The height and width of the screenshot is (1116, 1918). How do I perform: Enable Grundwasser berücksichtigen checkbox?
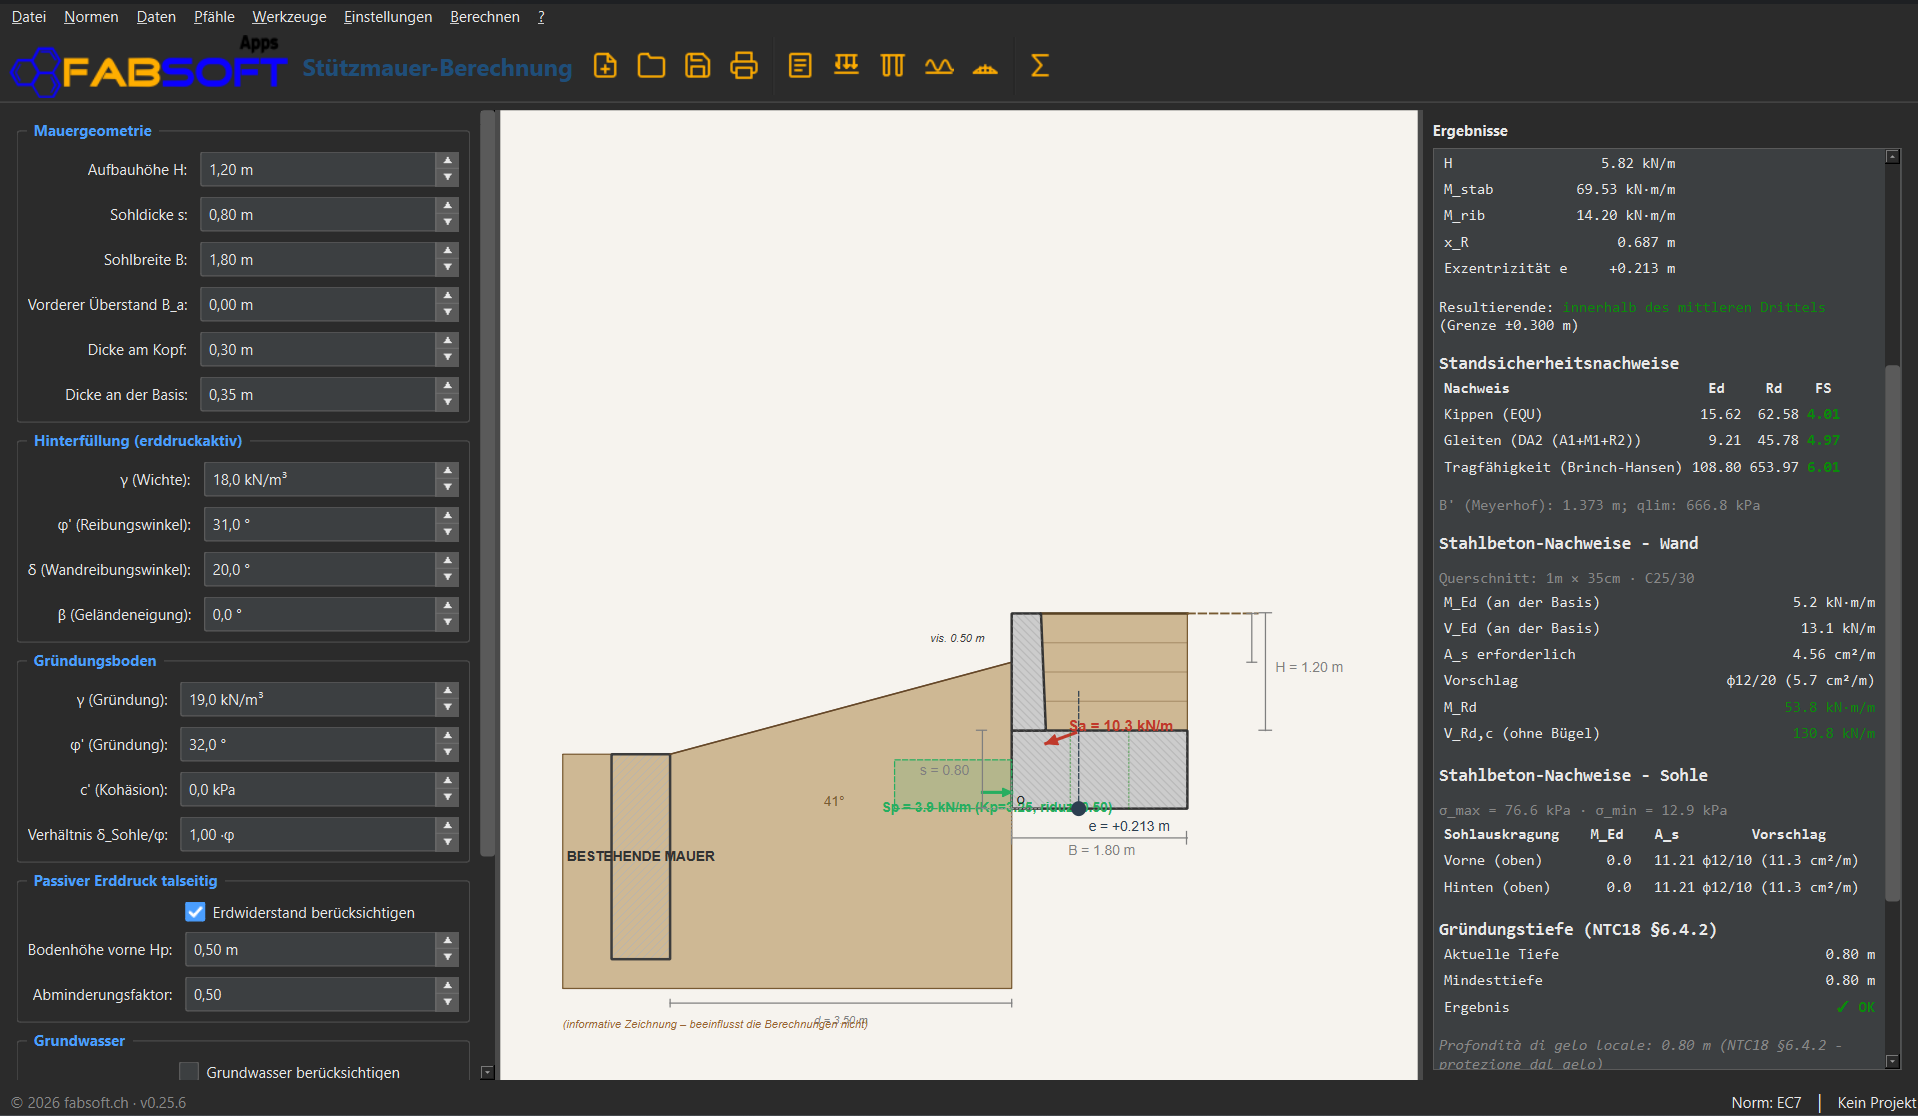188,1071
